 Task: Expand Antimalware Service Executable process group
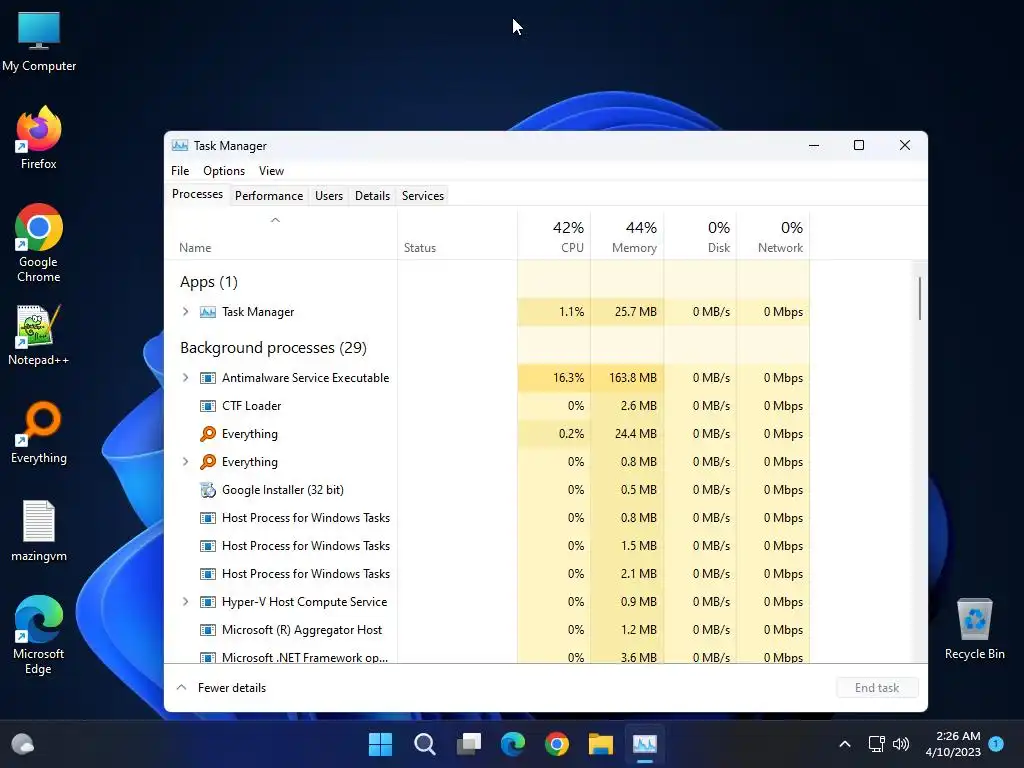pos(185,378)
